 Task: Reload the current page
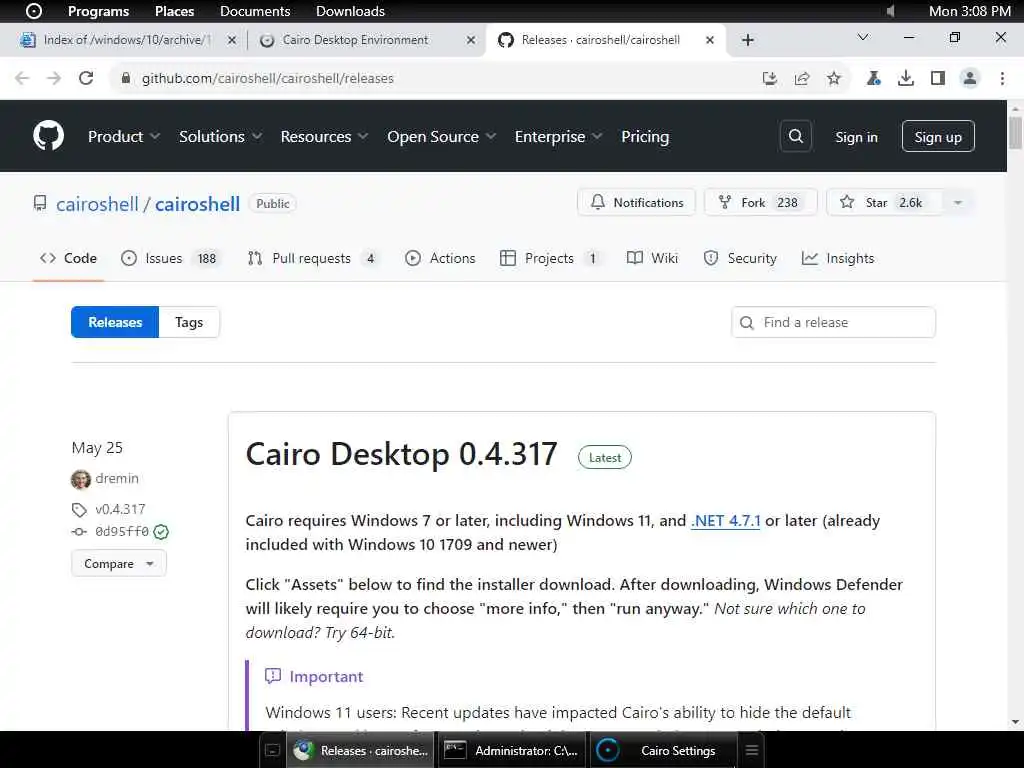click(x=86, y=78)
